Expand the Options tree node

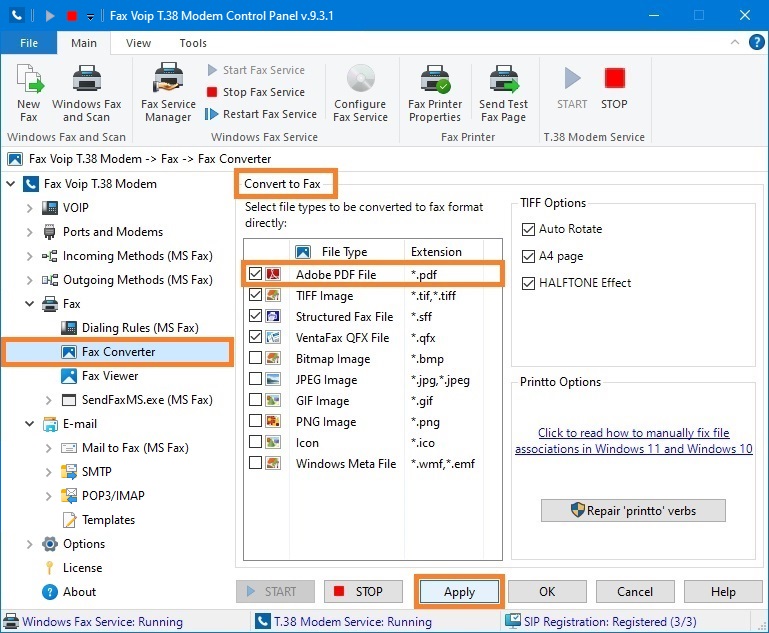tap(29, 544)
